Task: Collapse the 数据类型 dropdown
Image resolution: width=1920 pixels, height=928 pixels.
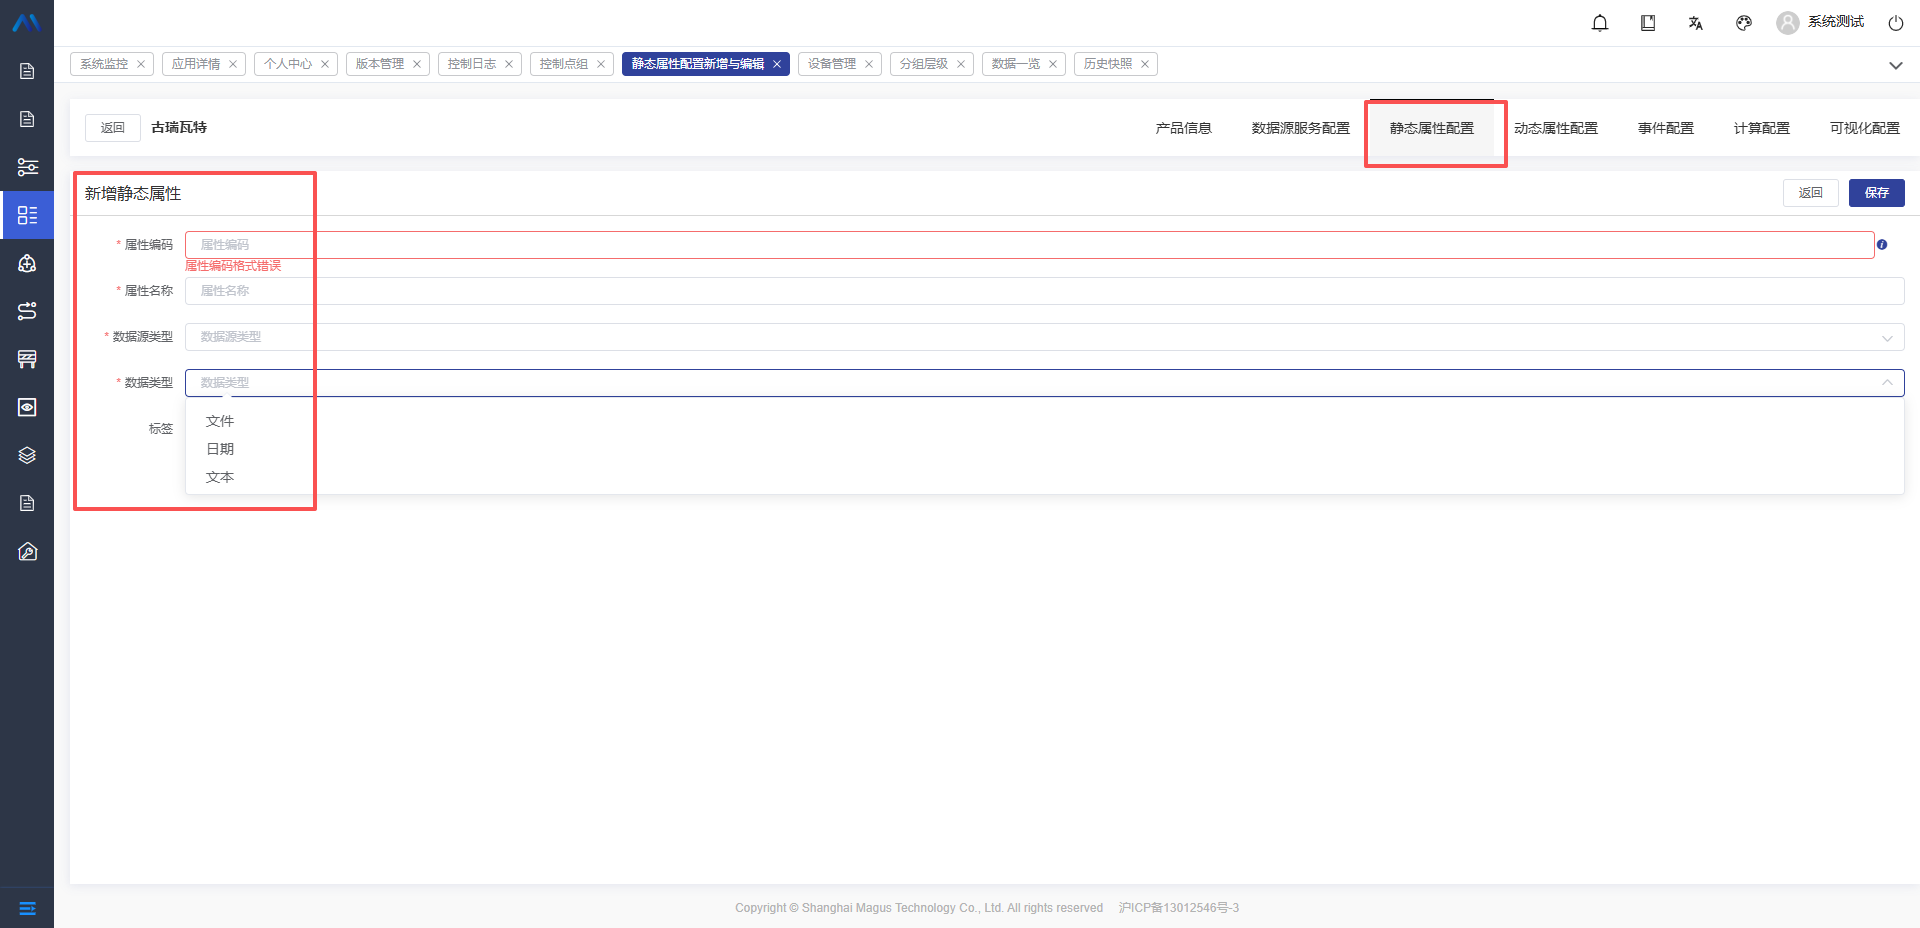Action: tap(1886, 383)
